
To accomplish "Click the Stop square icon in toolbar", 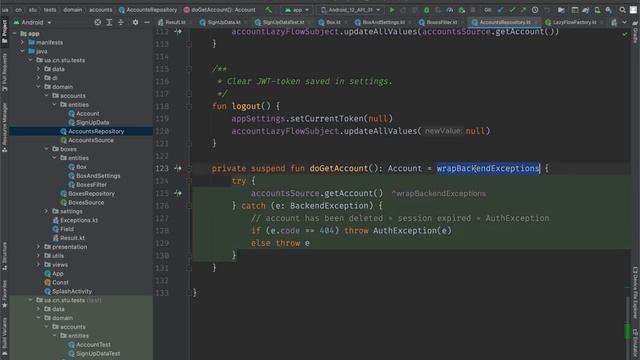I will 473,10.
